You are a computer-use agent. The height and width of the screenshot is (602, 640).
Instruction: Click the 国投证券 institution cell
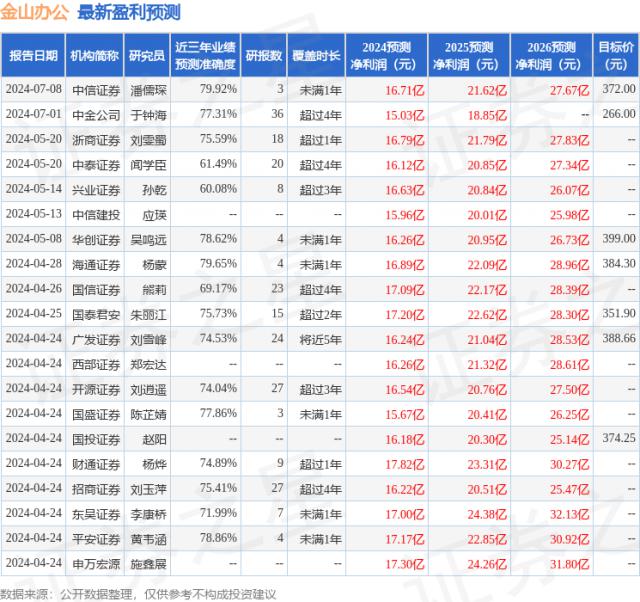click(x=96, y=439)
